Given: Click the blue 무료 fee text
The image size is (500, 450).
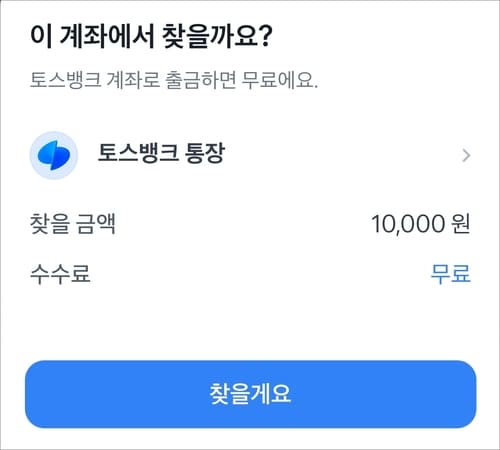Looking at the screenshot, I should coord(451,274).
